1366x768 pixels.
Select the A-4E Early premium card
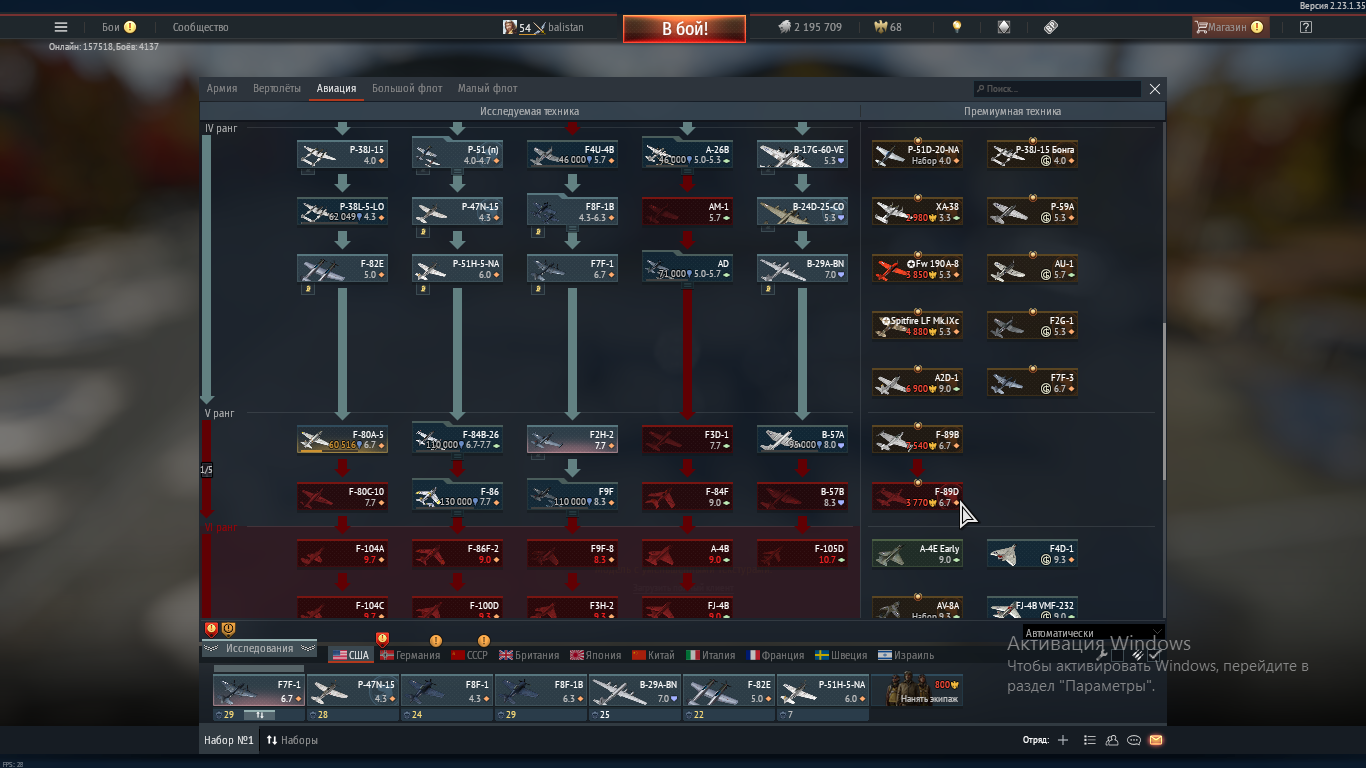click(x=917, y=554)
